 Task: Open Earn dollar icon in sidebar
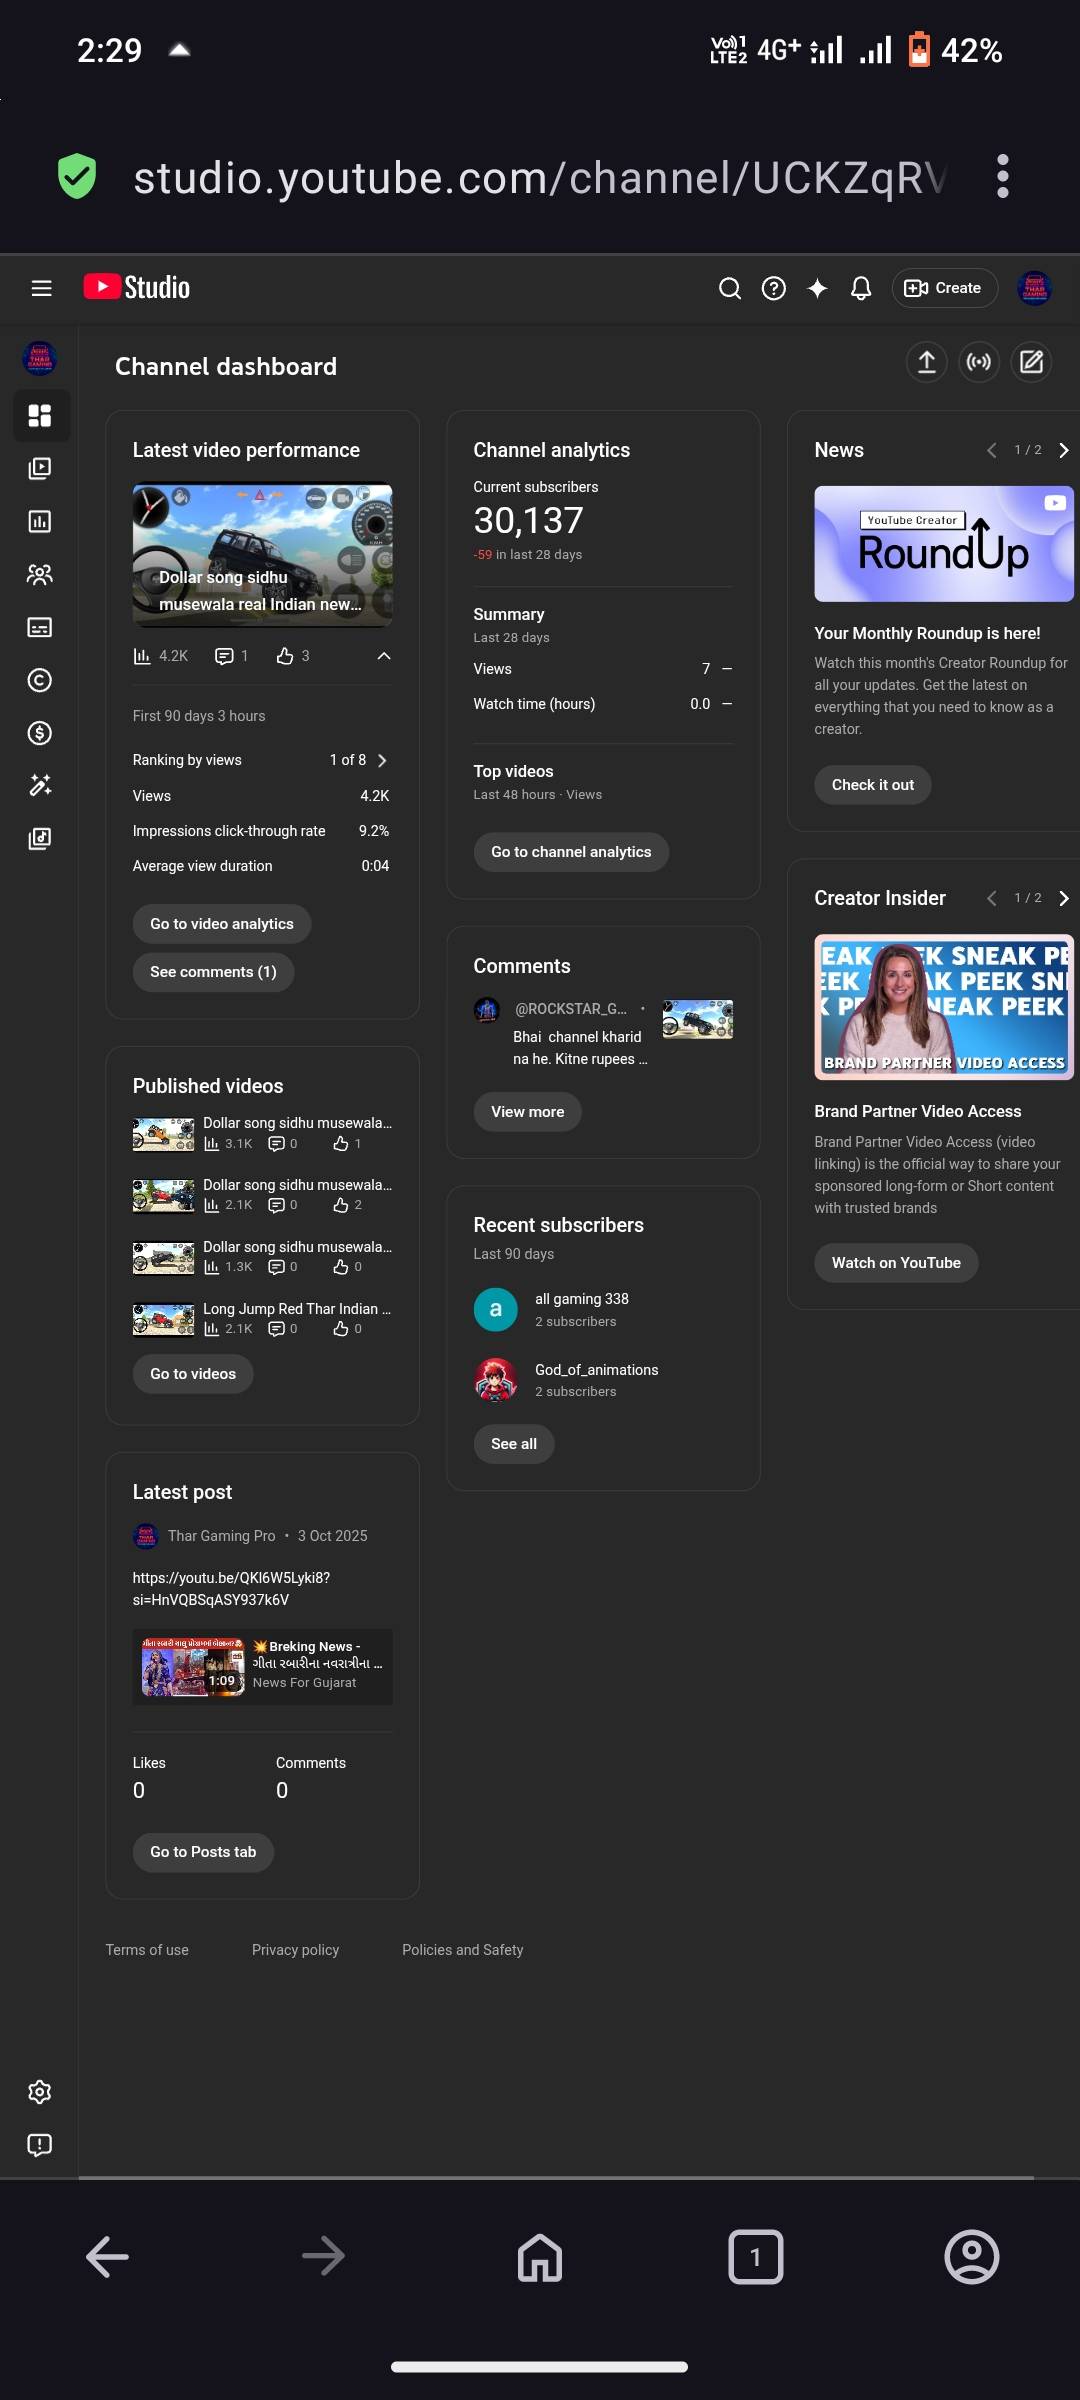40,733
